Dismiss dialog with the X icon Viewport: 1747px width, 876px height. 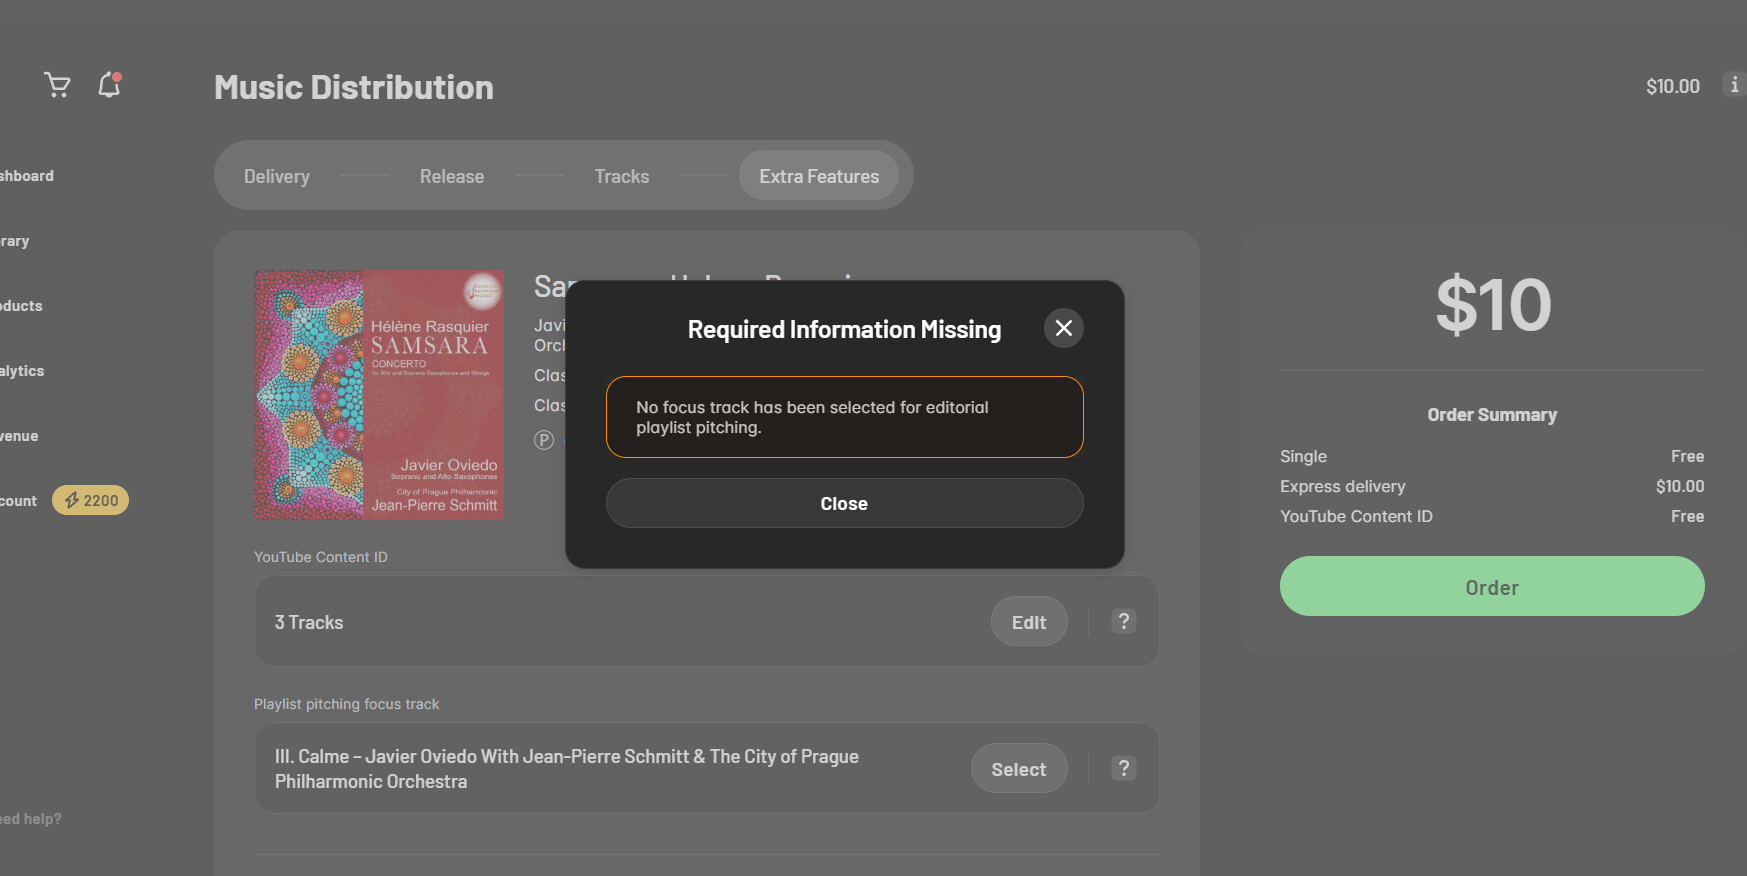[1063, 328]
